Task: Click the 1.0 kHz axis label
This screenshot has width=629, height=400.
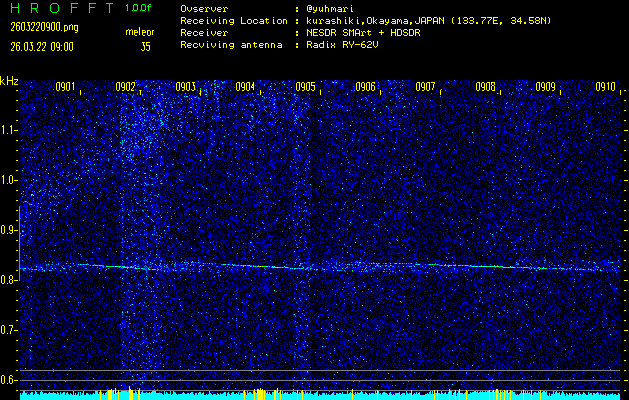Action: [8, 181]
